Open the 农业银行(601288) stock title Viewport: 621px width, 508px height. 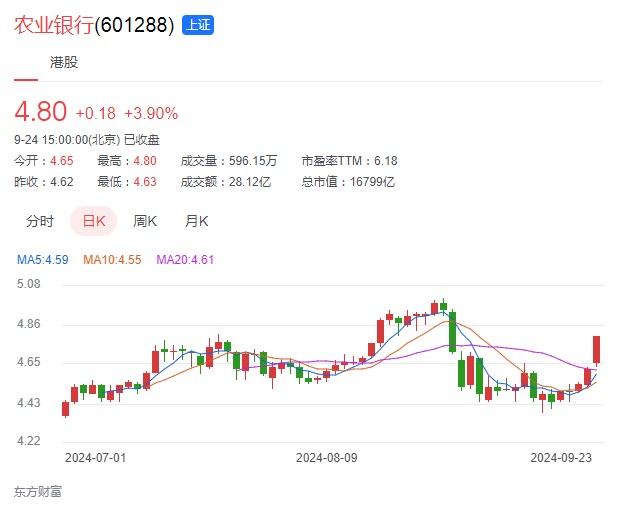(x=94, y=25)
